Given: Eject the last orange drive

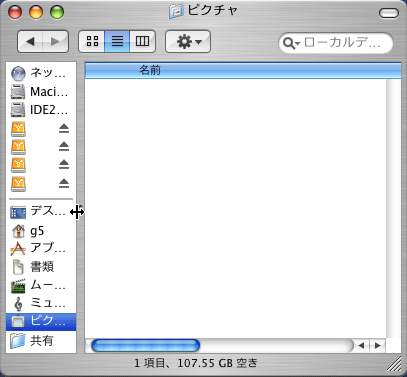Looking at the screenshot, I should (64, 183).
